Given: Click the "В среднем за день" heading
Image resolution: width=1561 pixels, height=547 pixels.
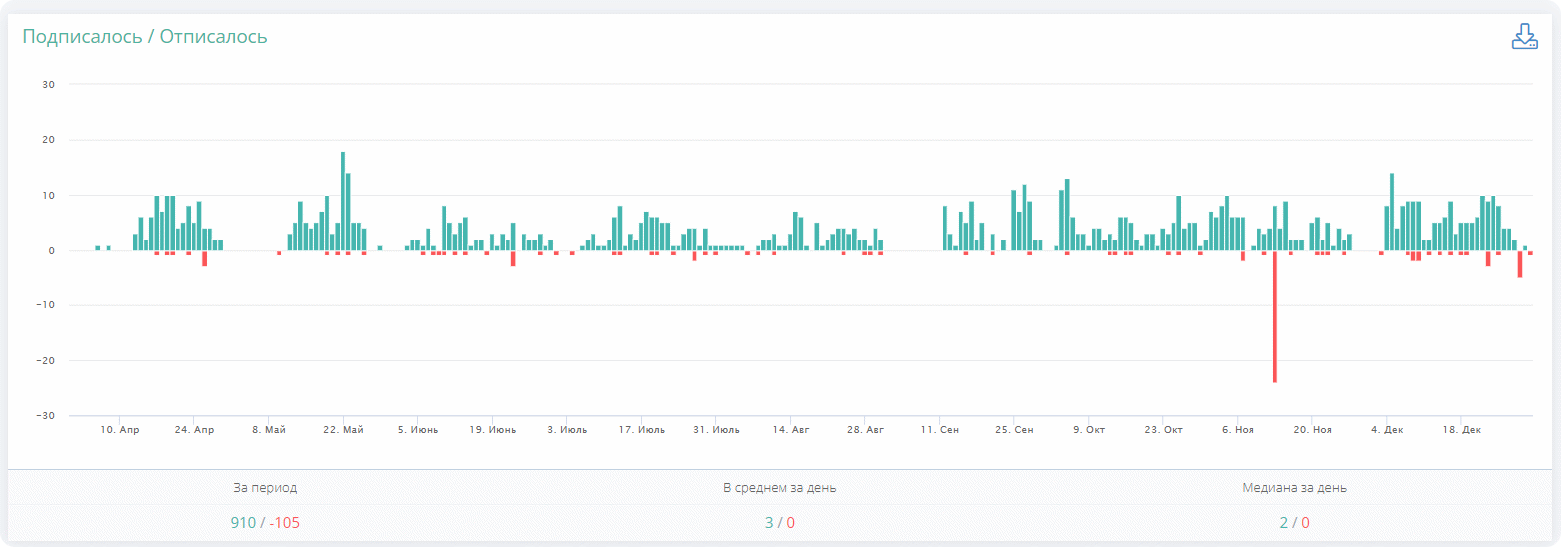Looking at the screenshot, I should click(x=780, y=488).
